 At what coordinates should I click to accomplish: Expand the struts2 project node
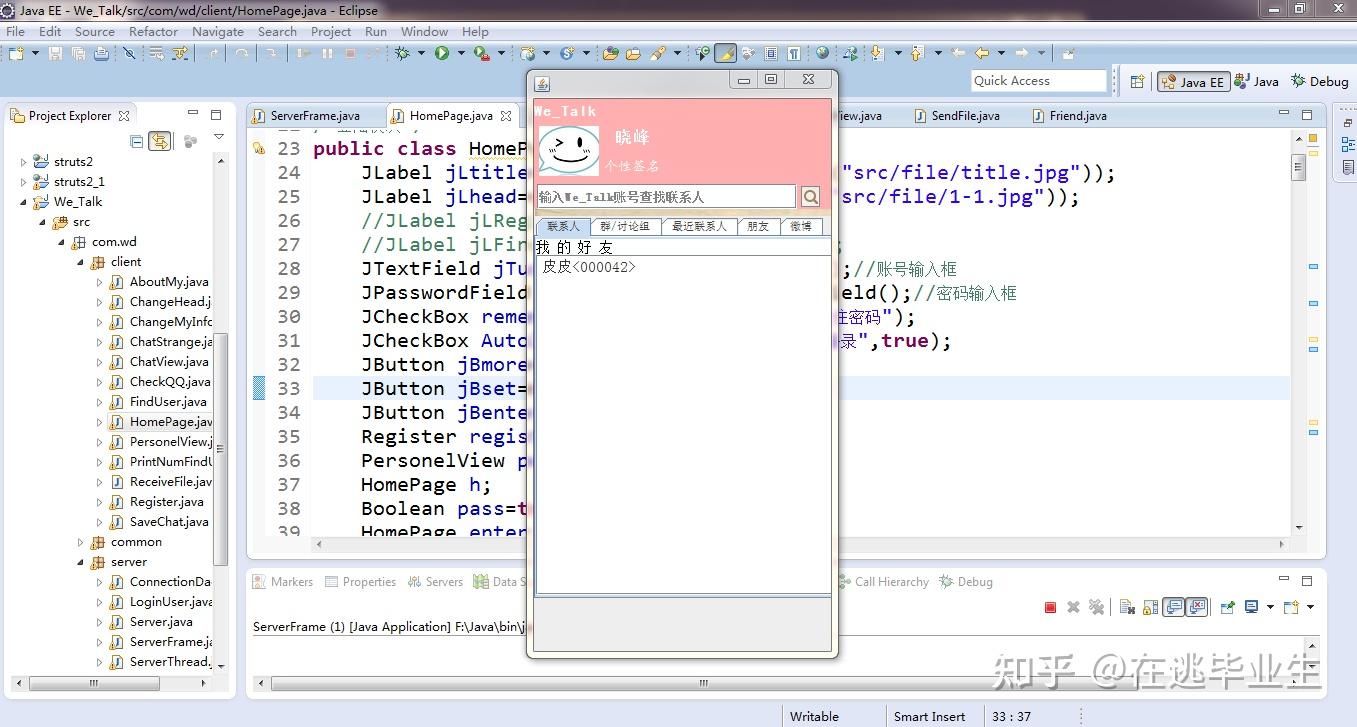tap(24, 162)
